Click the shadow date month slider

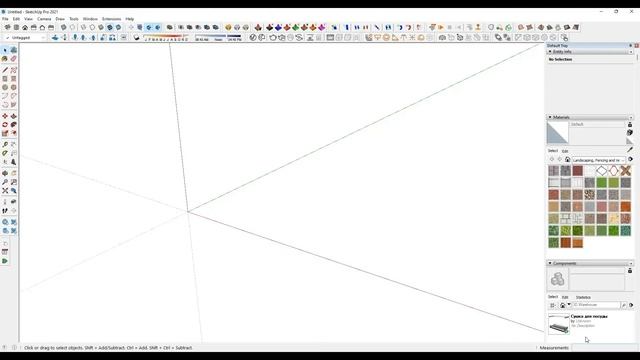(x=167, y=38)
